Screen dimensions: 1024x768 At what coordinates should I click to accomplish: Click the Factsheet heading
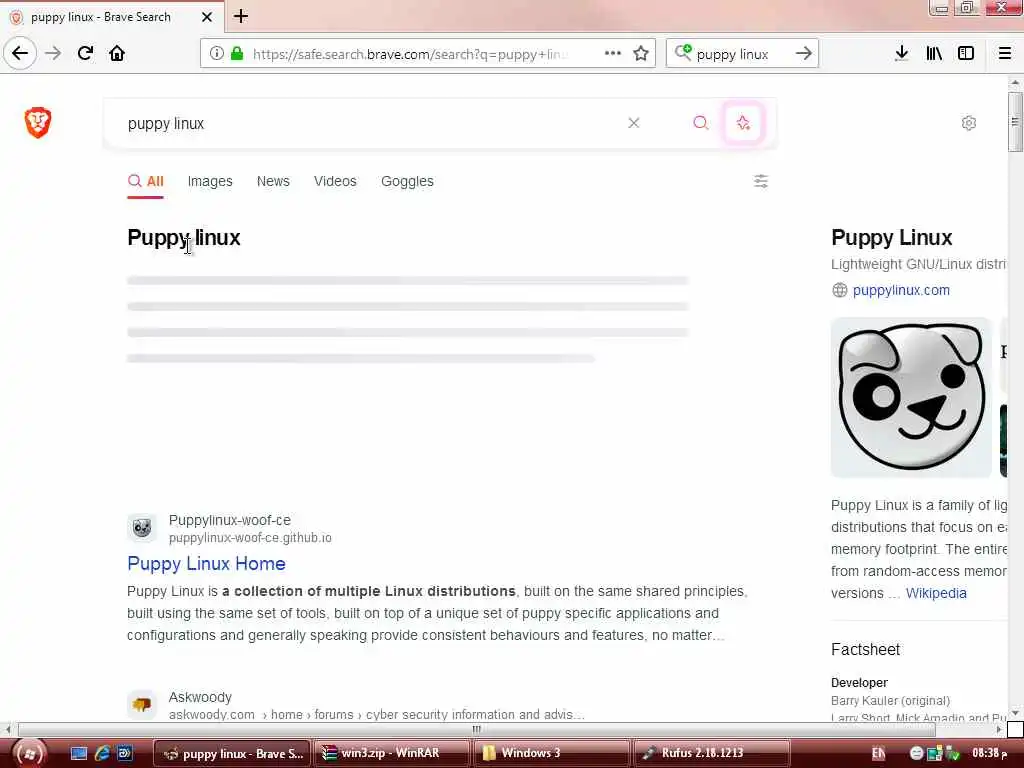865,649
